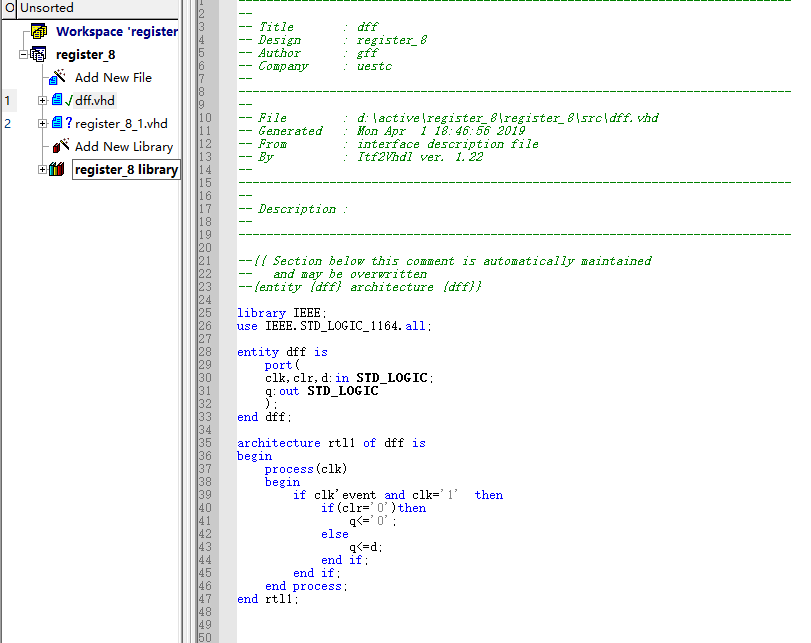Click the 'architecture' keyword in the code
Screen dimensions: 811x643
tap(279, 443)
